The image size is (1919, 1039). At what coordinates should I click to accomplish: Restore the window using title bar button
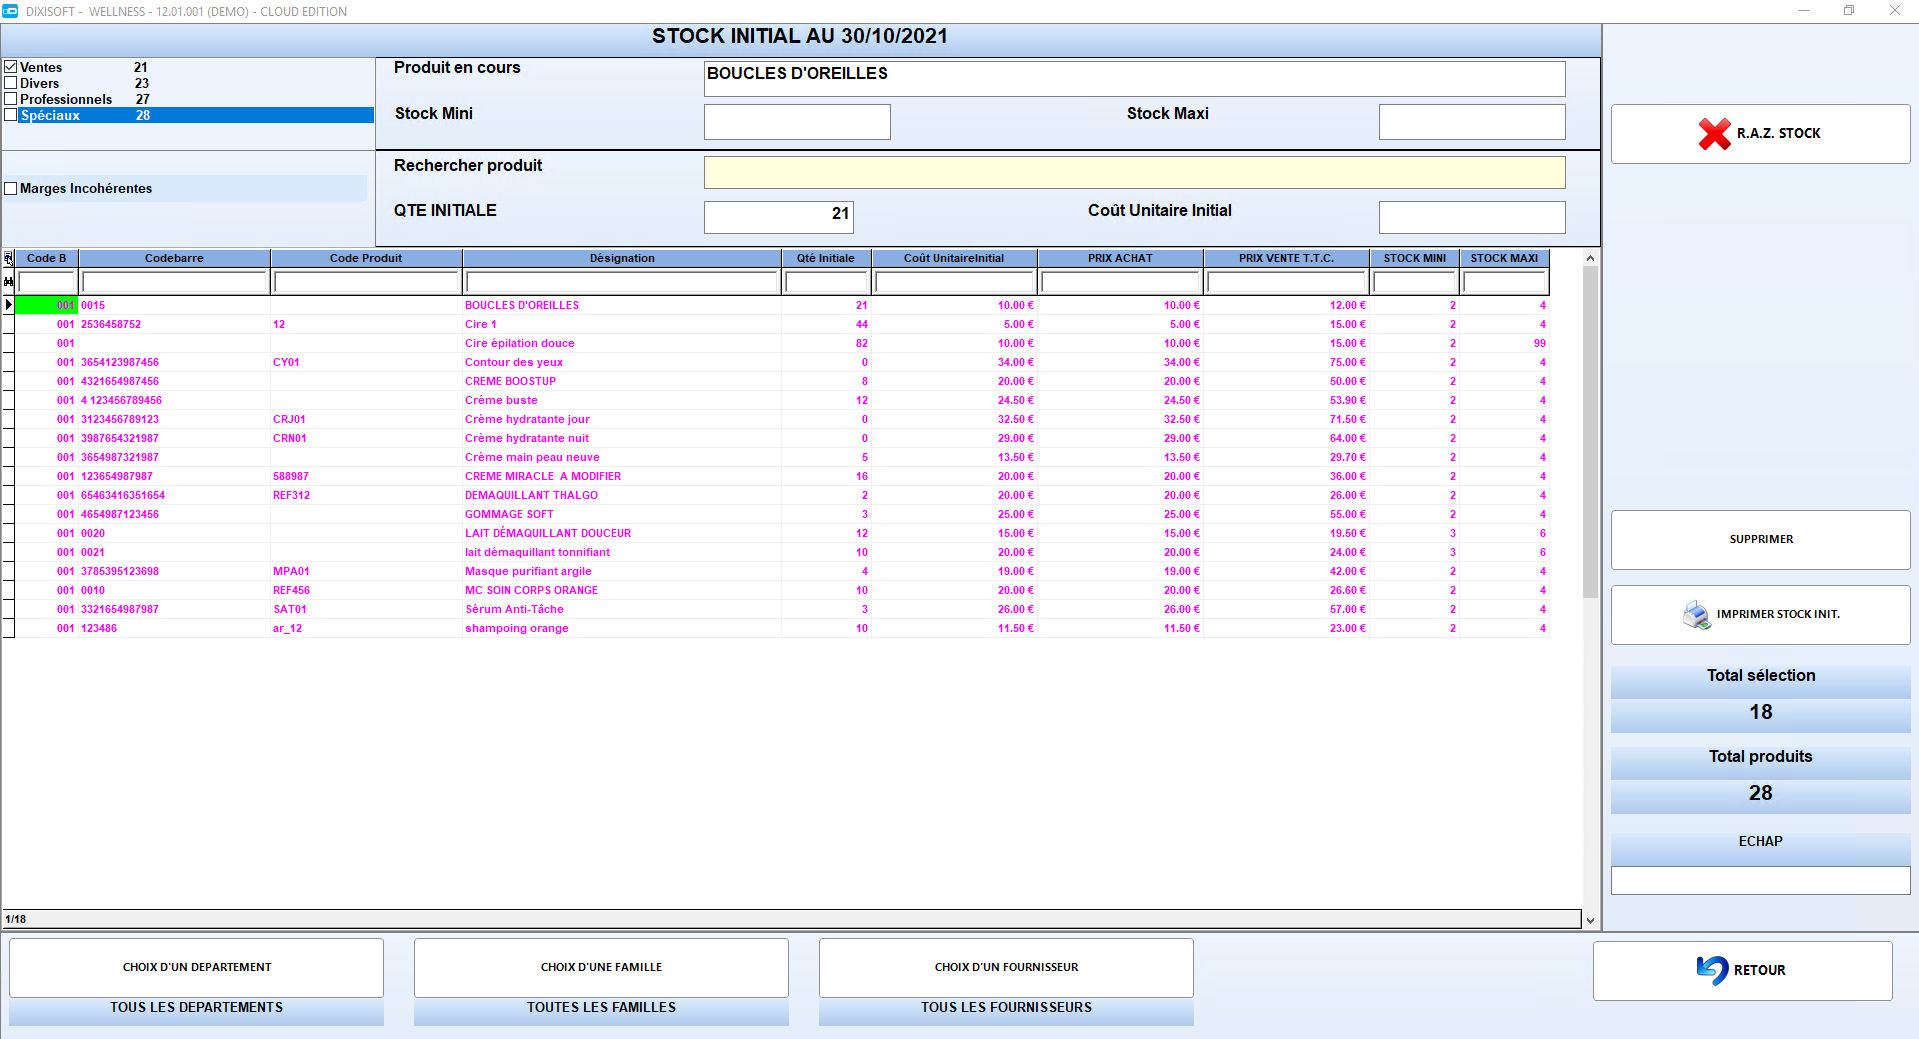[1849, 11]
